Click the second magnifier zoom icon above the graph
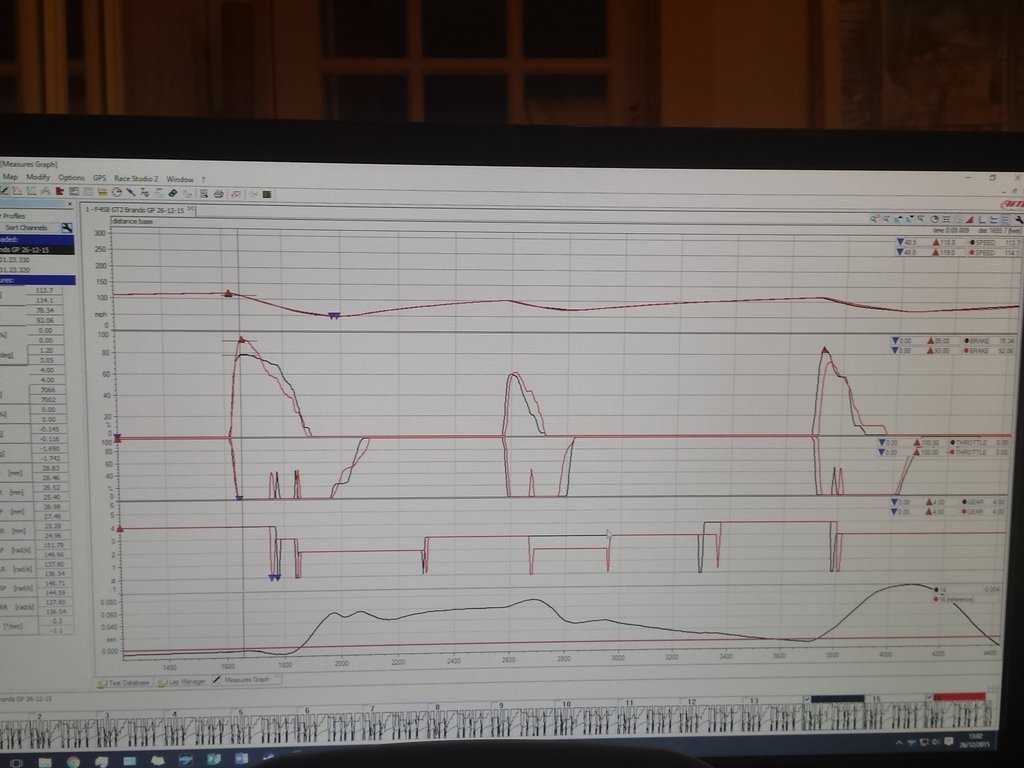This screenshot has height=768, width=1024. (x=886, y=219)
